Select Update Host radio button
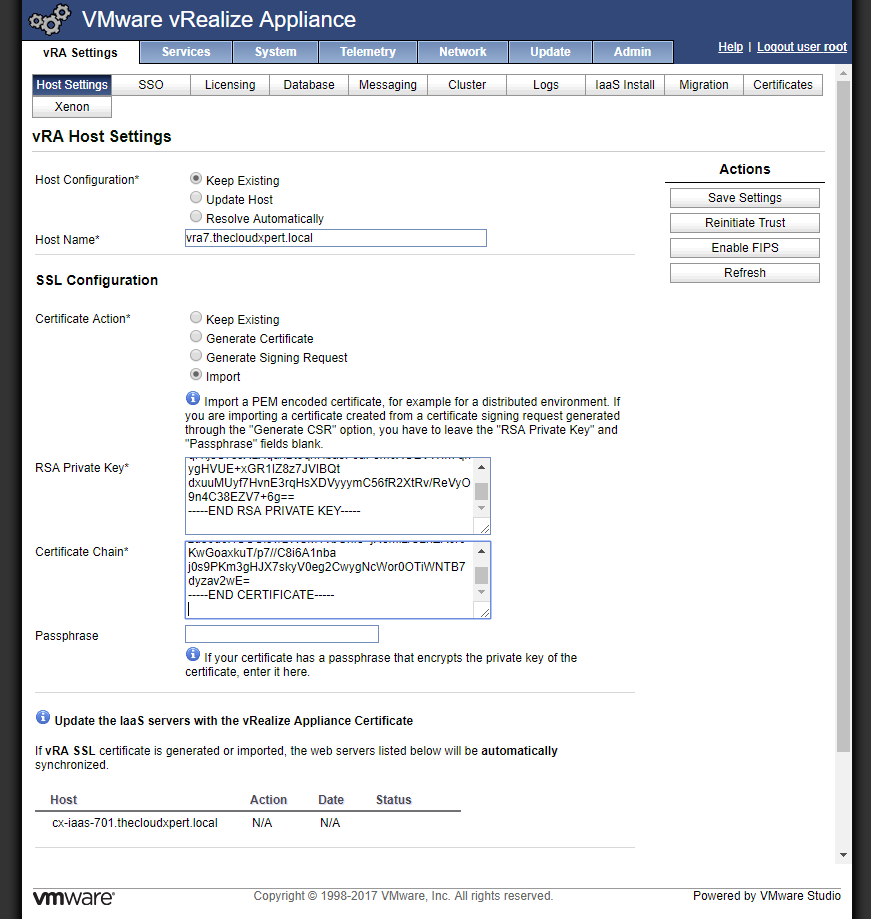This screenshot has width=871, height=919. (x=196, y=199)
